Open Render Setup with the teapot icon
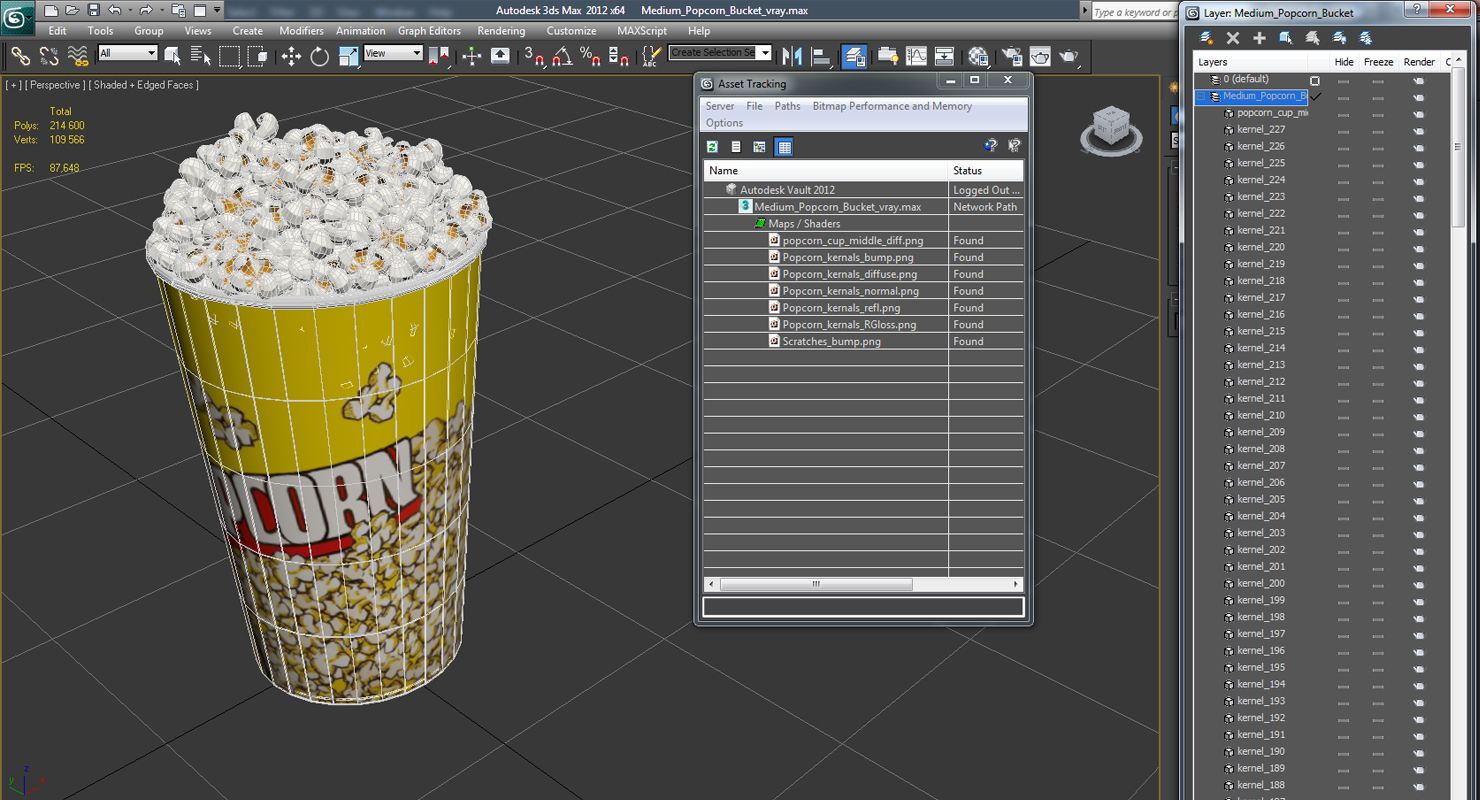This screenshot has width=1480, height=800. pos(1012,56)
